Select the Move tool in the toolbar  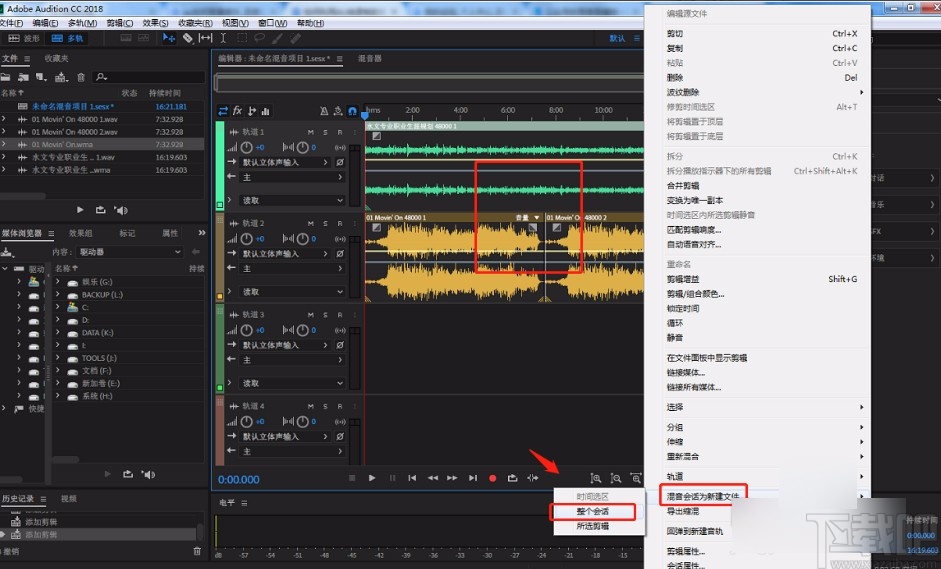point(169,38)
